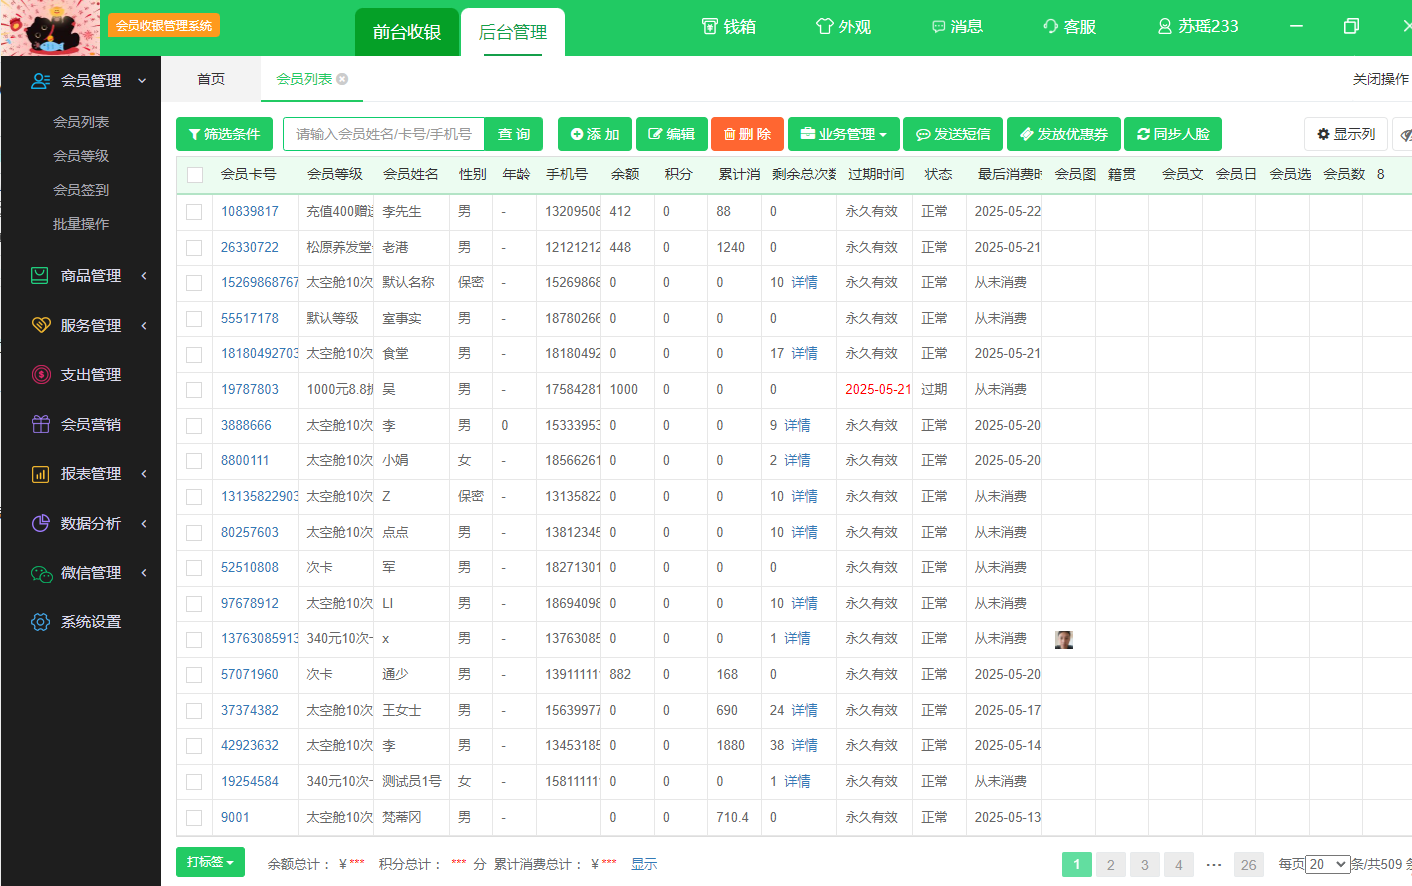Screen dimensions: 1412x886
Task: Click the 报表管理 chart icon
Action: (x=41, y=474)
